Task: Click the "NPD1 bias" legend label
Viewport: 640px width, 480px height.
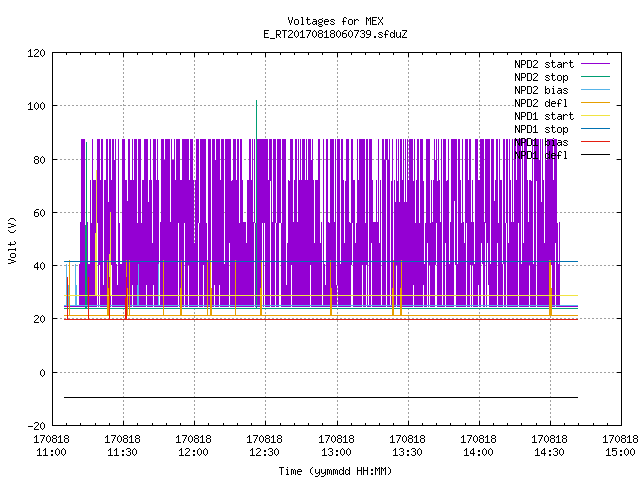Action: click(x=541, y=142)
